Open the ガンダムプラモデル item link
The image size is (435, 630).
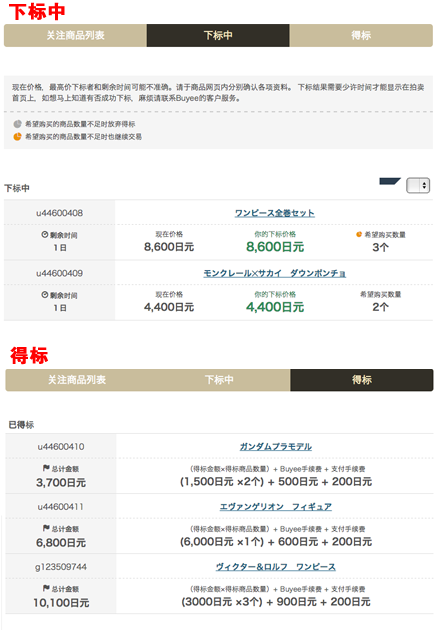(276, 446)
